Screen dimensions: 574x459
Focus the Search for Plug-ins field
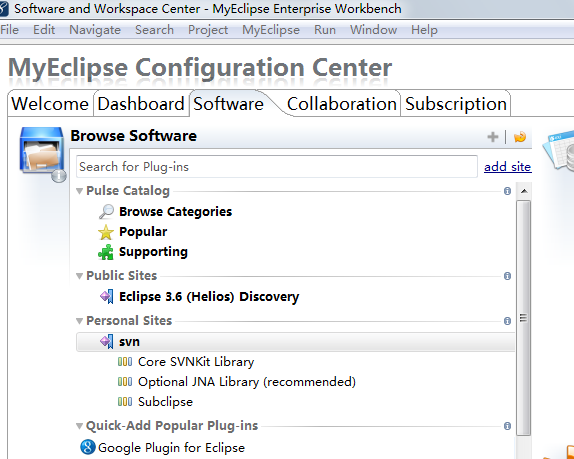[x=277, y=167]
